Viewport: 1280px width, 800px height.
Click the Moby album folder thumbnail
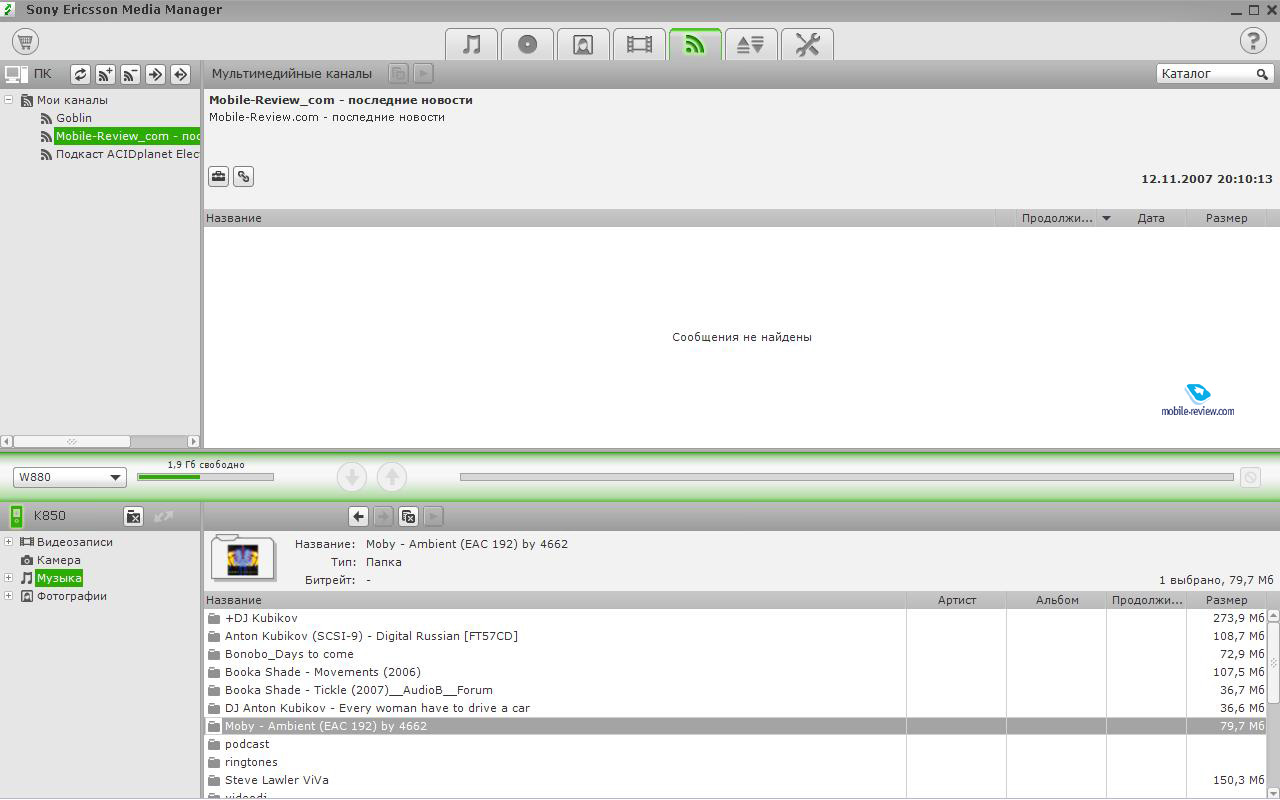[x=243, y=558]
